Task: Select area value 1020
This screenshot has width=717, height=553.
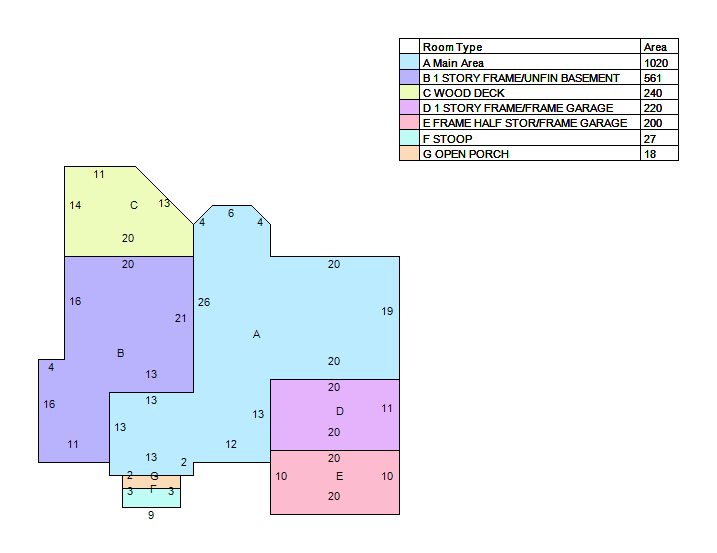Action: point(656,63)
